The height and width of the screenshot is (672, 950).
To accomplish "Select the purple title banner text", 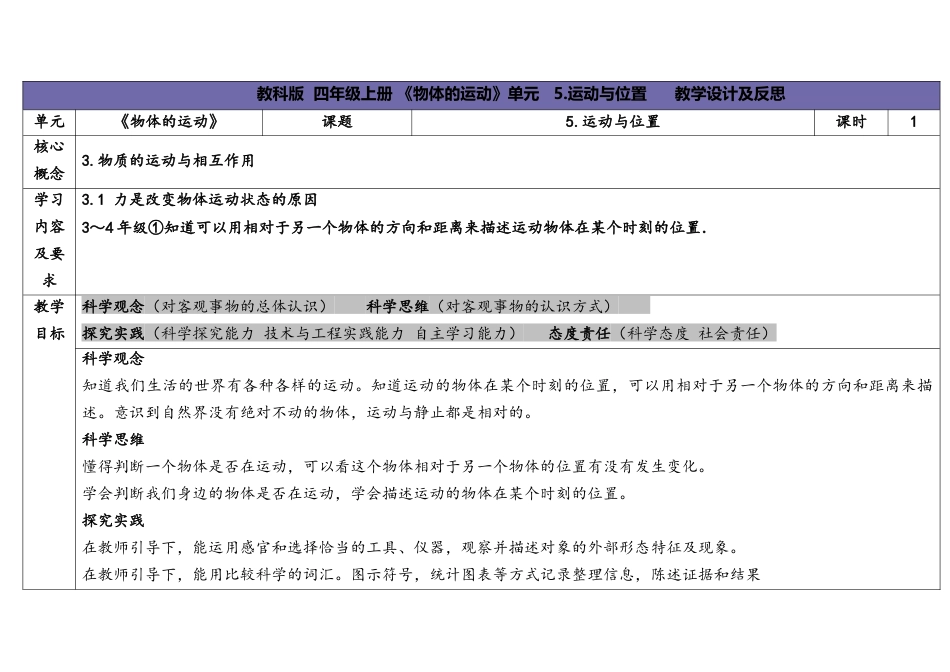I will click(520, 94).
